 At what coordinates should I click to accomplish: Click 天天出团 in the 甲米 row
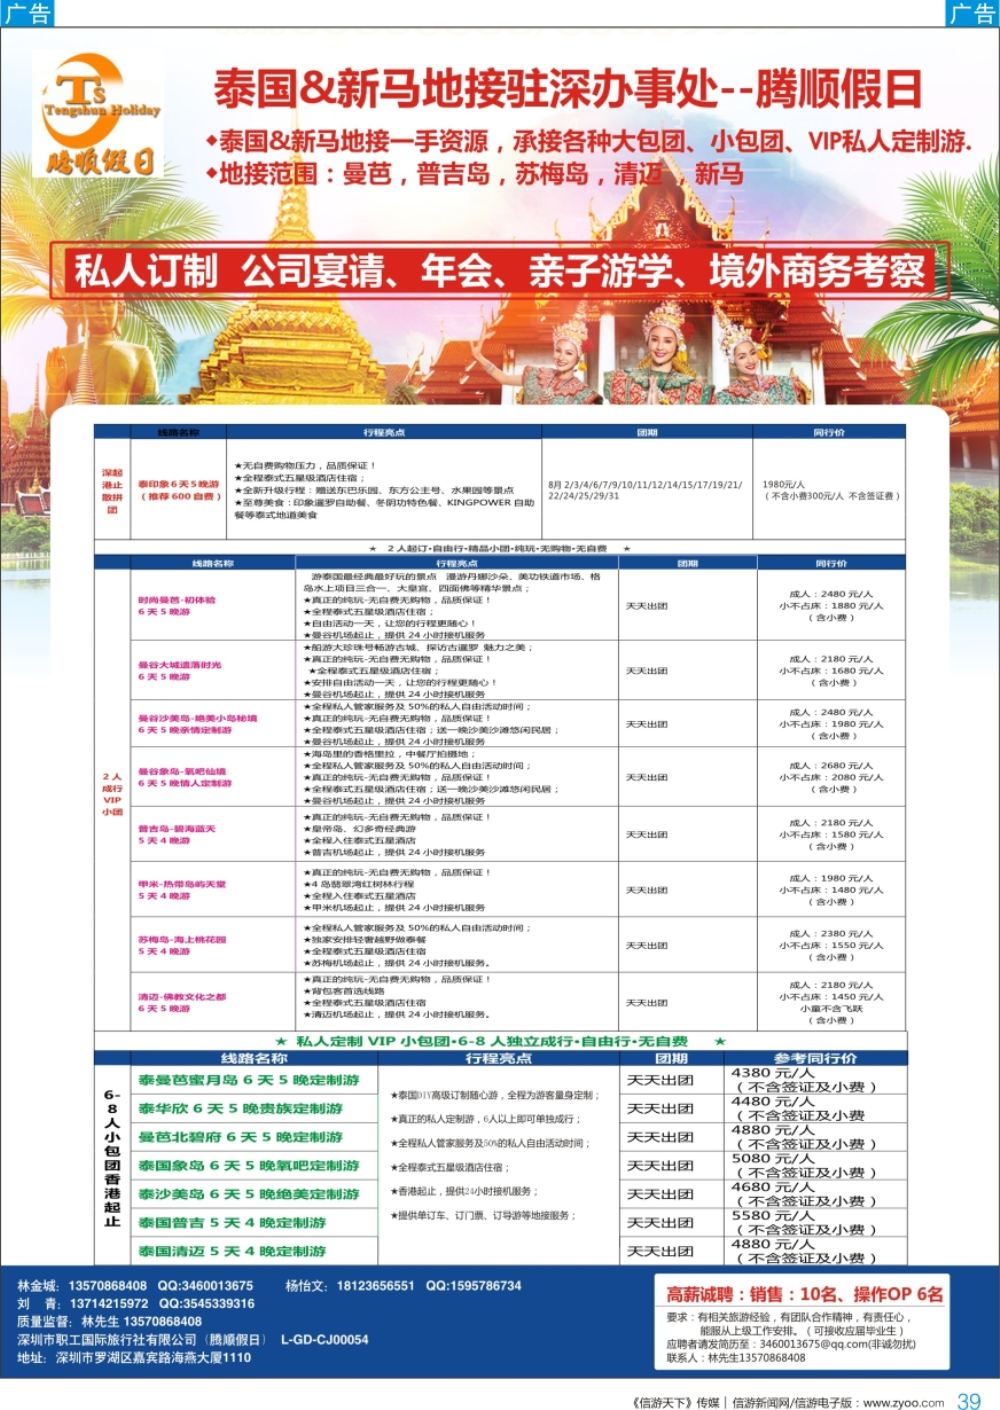click(647, 889)
